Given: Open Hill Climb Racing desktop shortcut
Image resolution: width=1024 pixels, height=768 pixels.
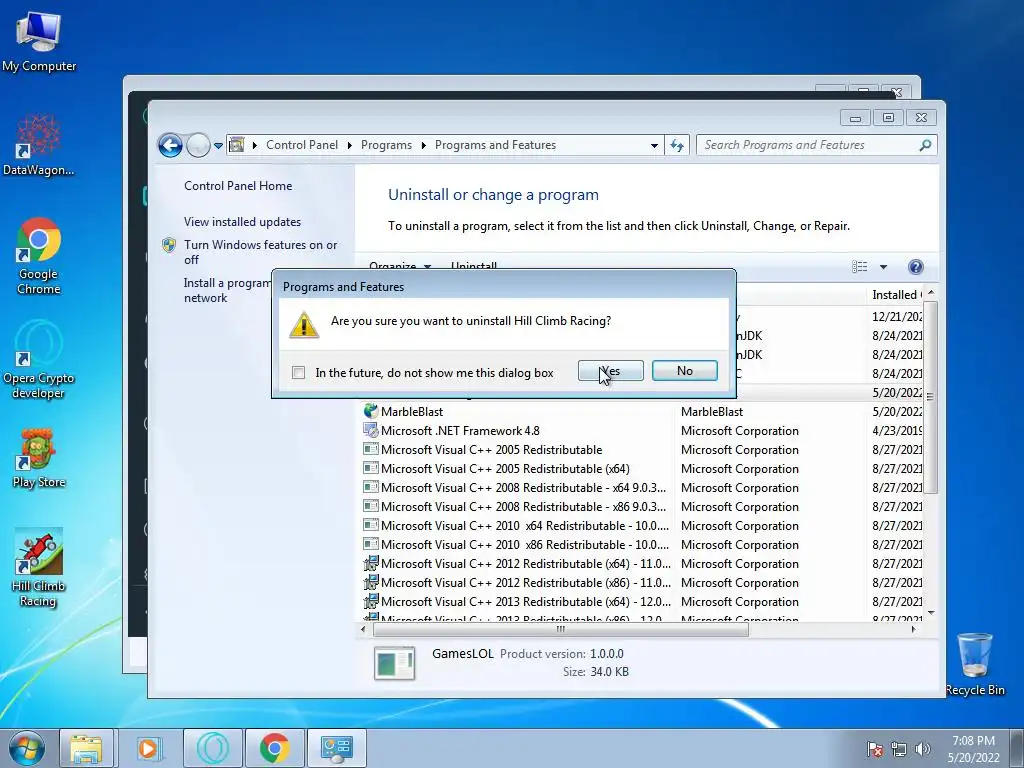Looking at the screenshot, I should [x=39, y=568].
